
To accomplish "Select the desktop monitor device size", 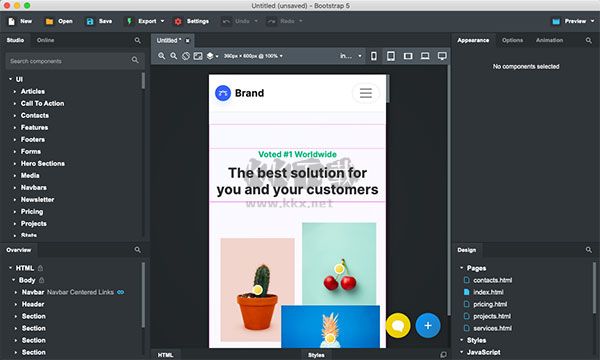I will 442,56.
